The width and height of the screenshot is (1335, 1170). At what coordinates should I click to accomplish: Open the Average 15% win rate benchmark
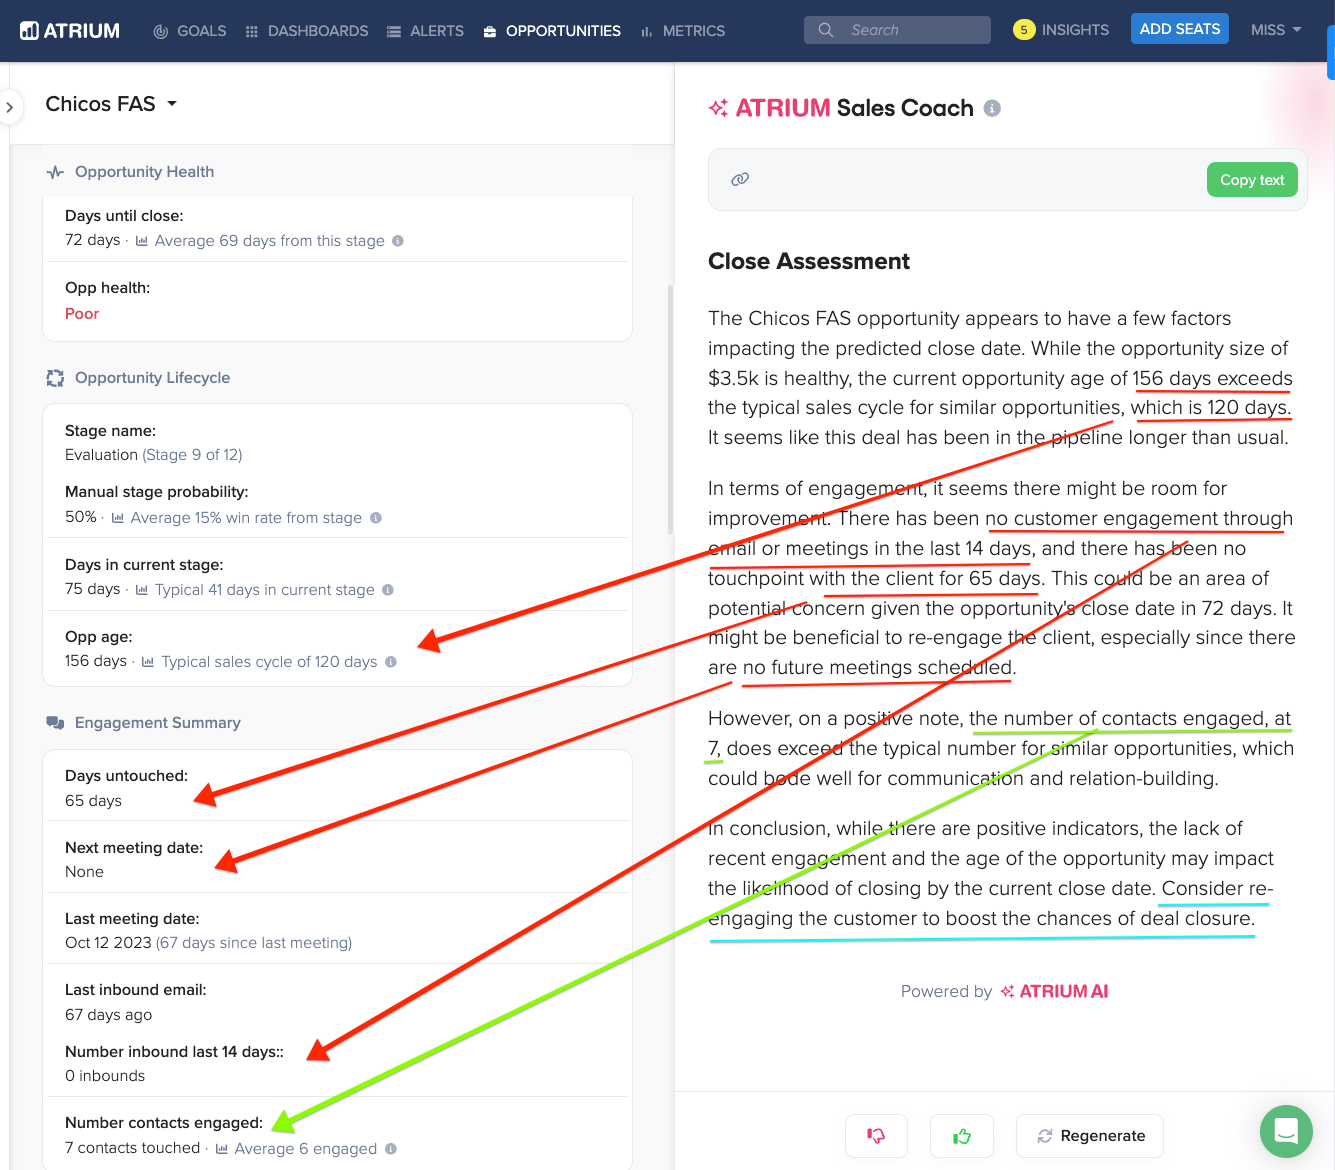[246, 518]
